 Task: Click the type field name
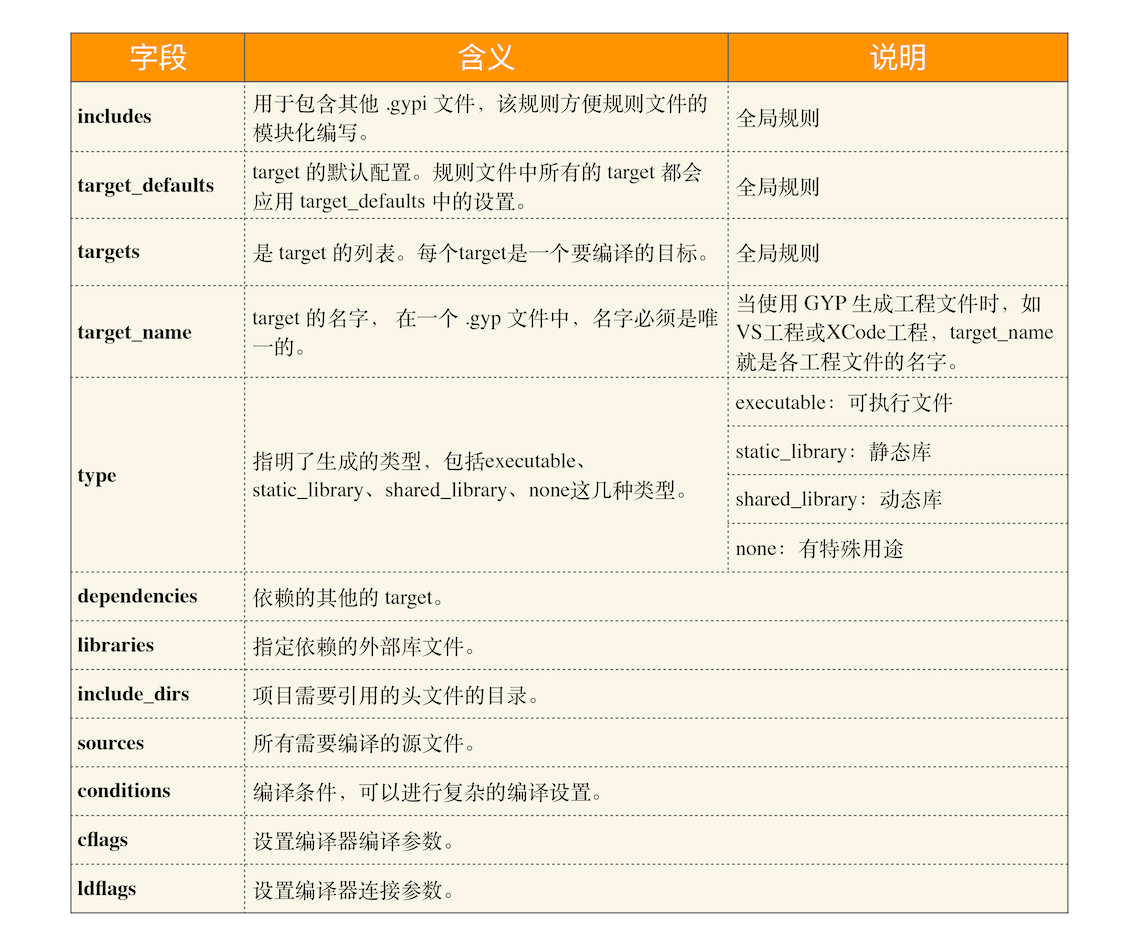pos(97,476)
